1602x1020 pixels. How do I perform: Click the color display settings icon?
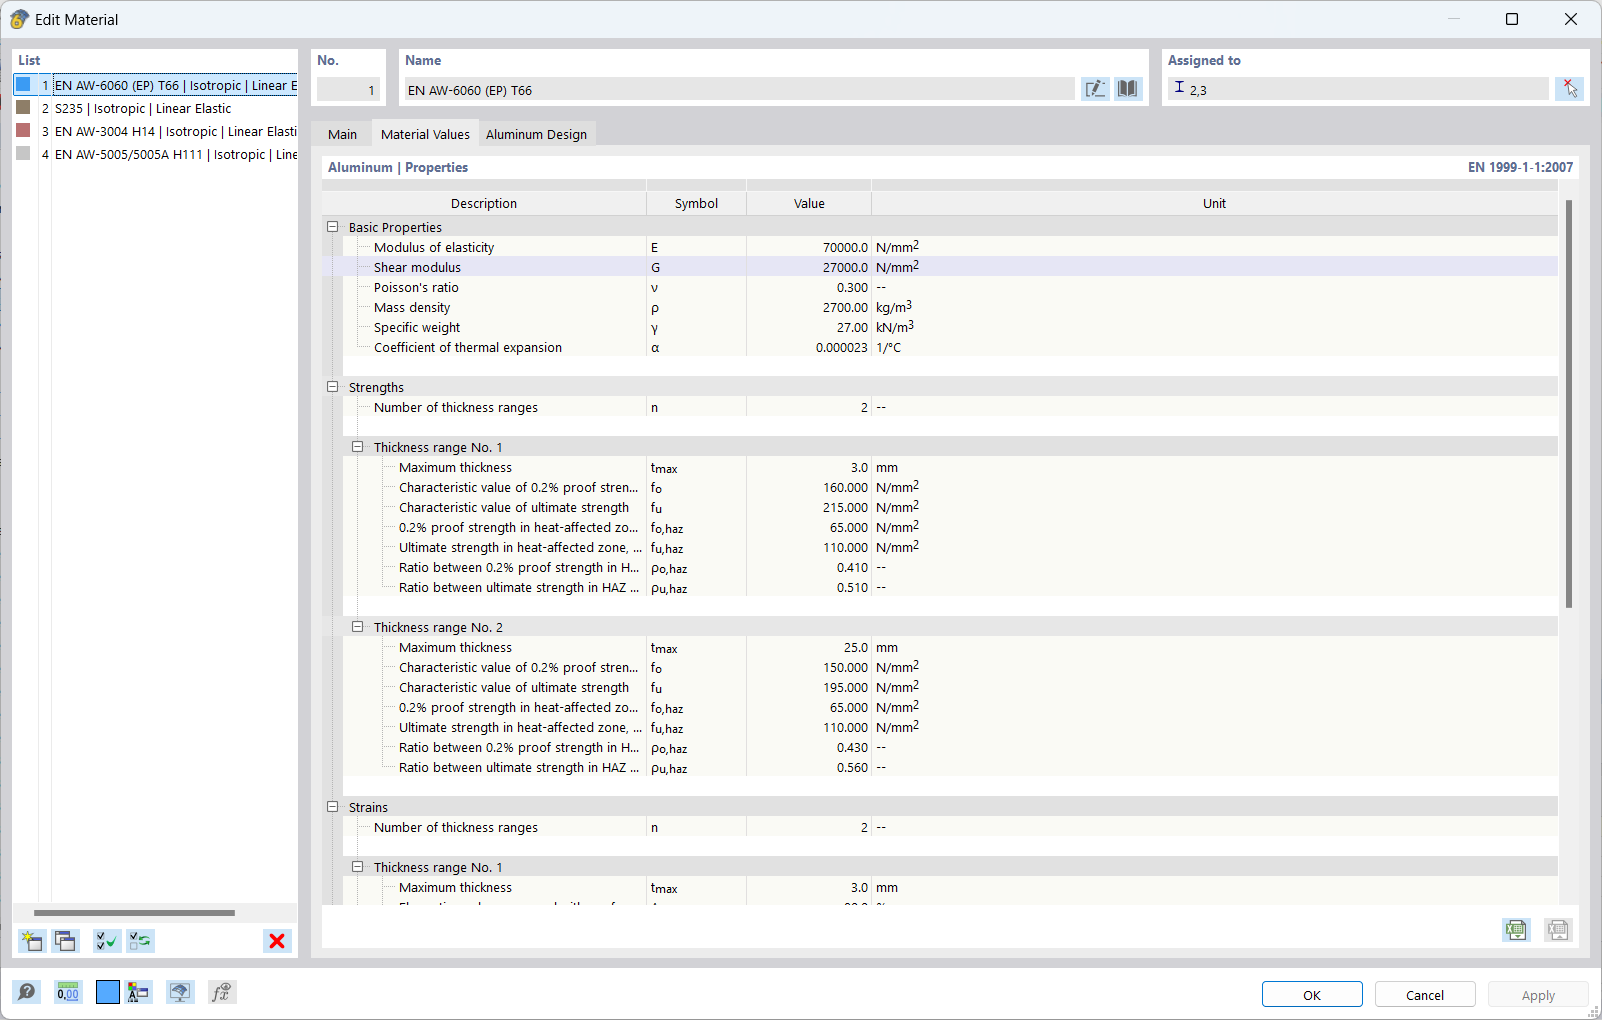[x=139, y=992]
